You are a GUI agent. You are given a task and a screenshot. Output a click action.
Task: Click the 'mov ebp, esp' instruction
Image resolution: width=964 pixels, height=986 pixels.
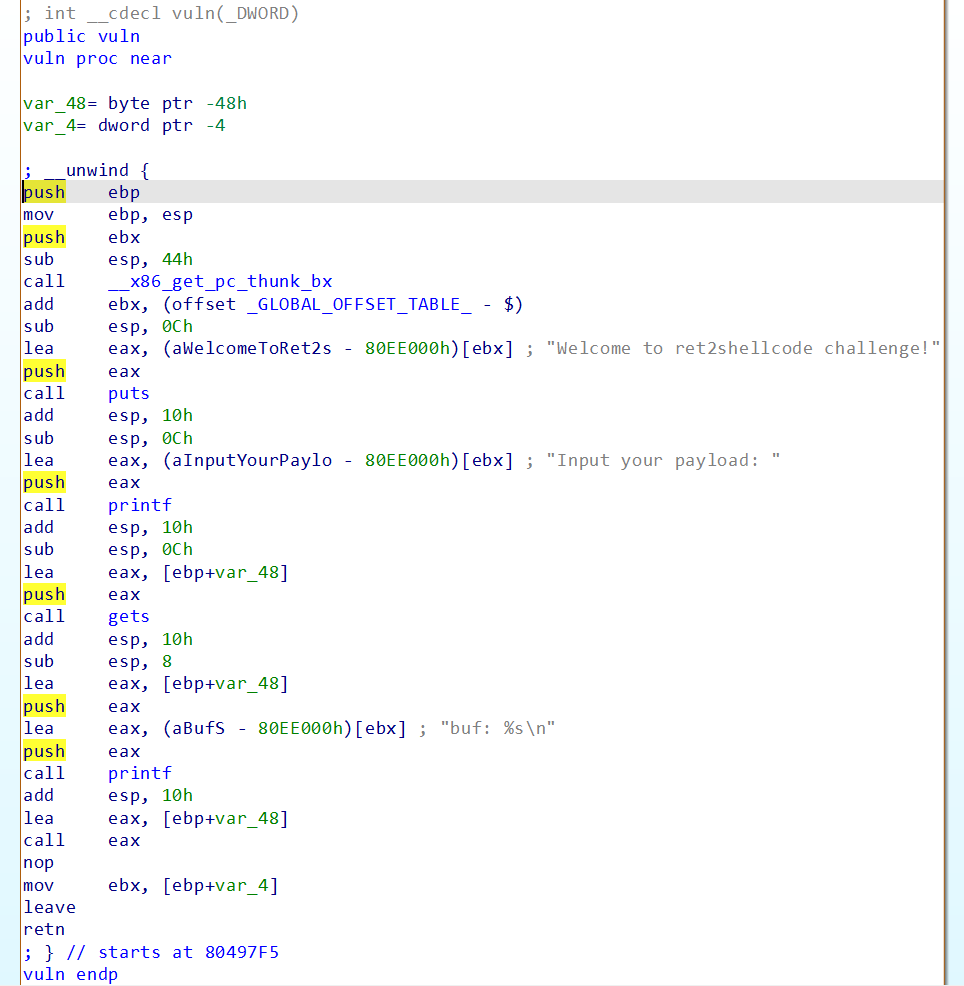(x=108, y=214)
